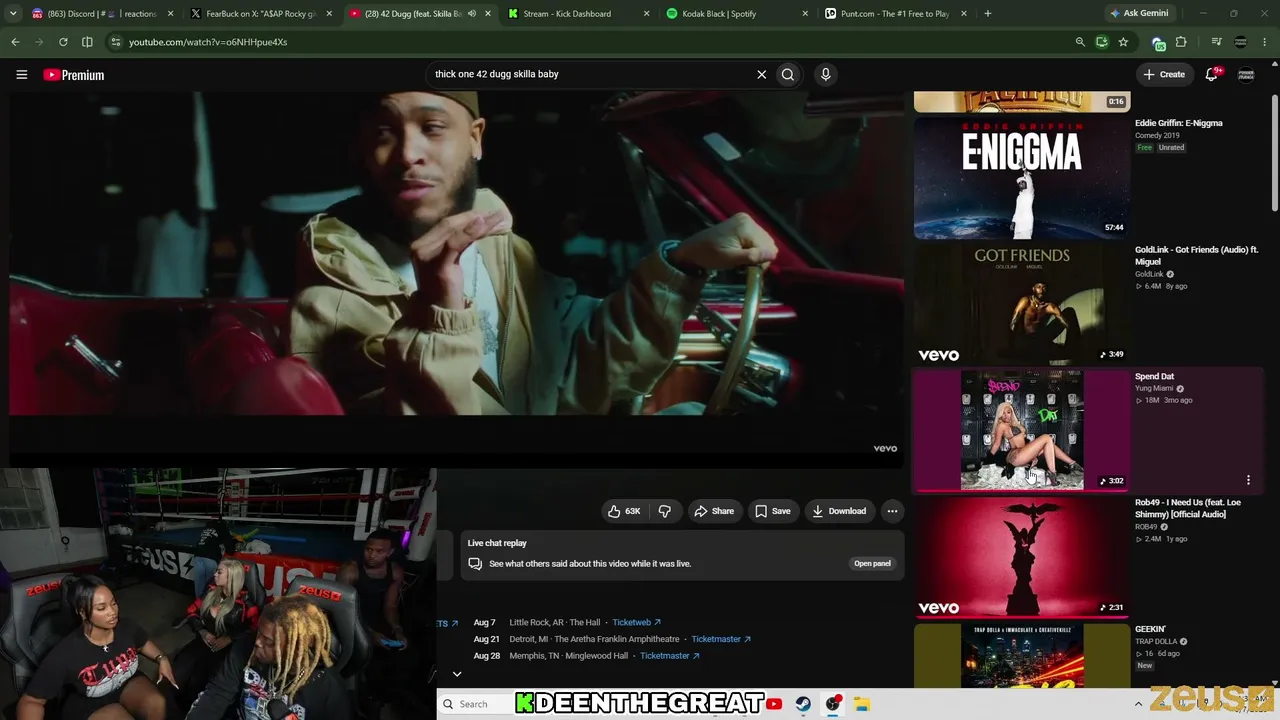This screenshot has height=720, width=1280.
Task: Start voice search with the microphone
Action: (x=825, y=74)
